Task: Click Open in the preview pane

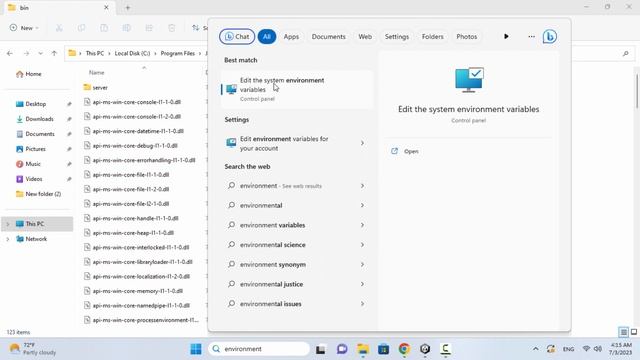Action: tap(411, 151)
